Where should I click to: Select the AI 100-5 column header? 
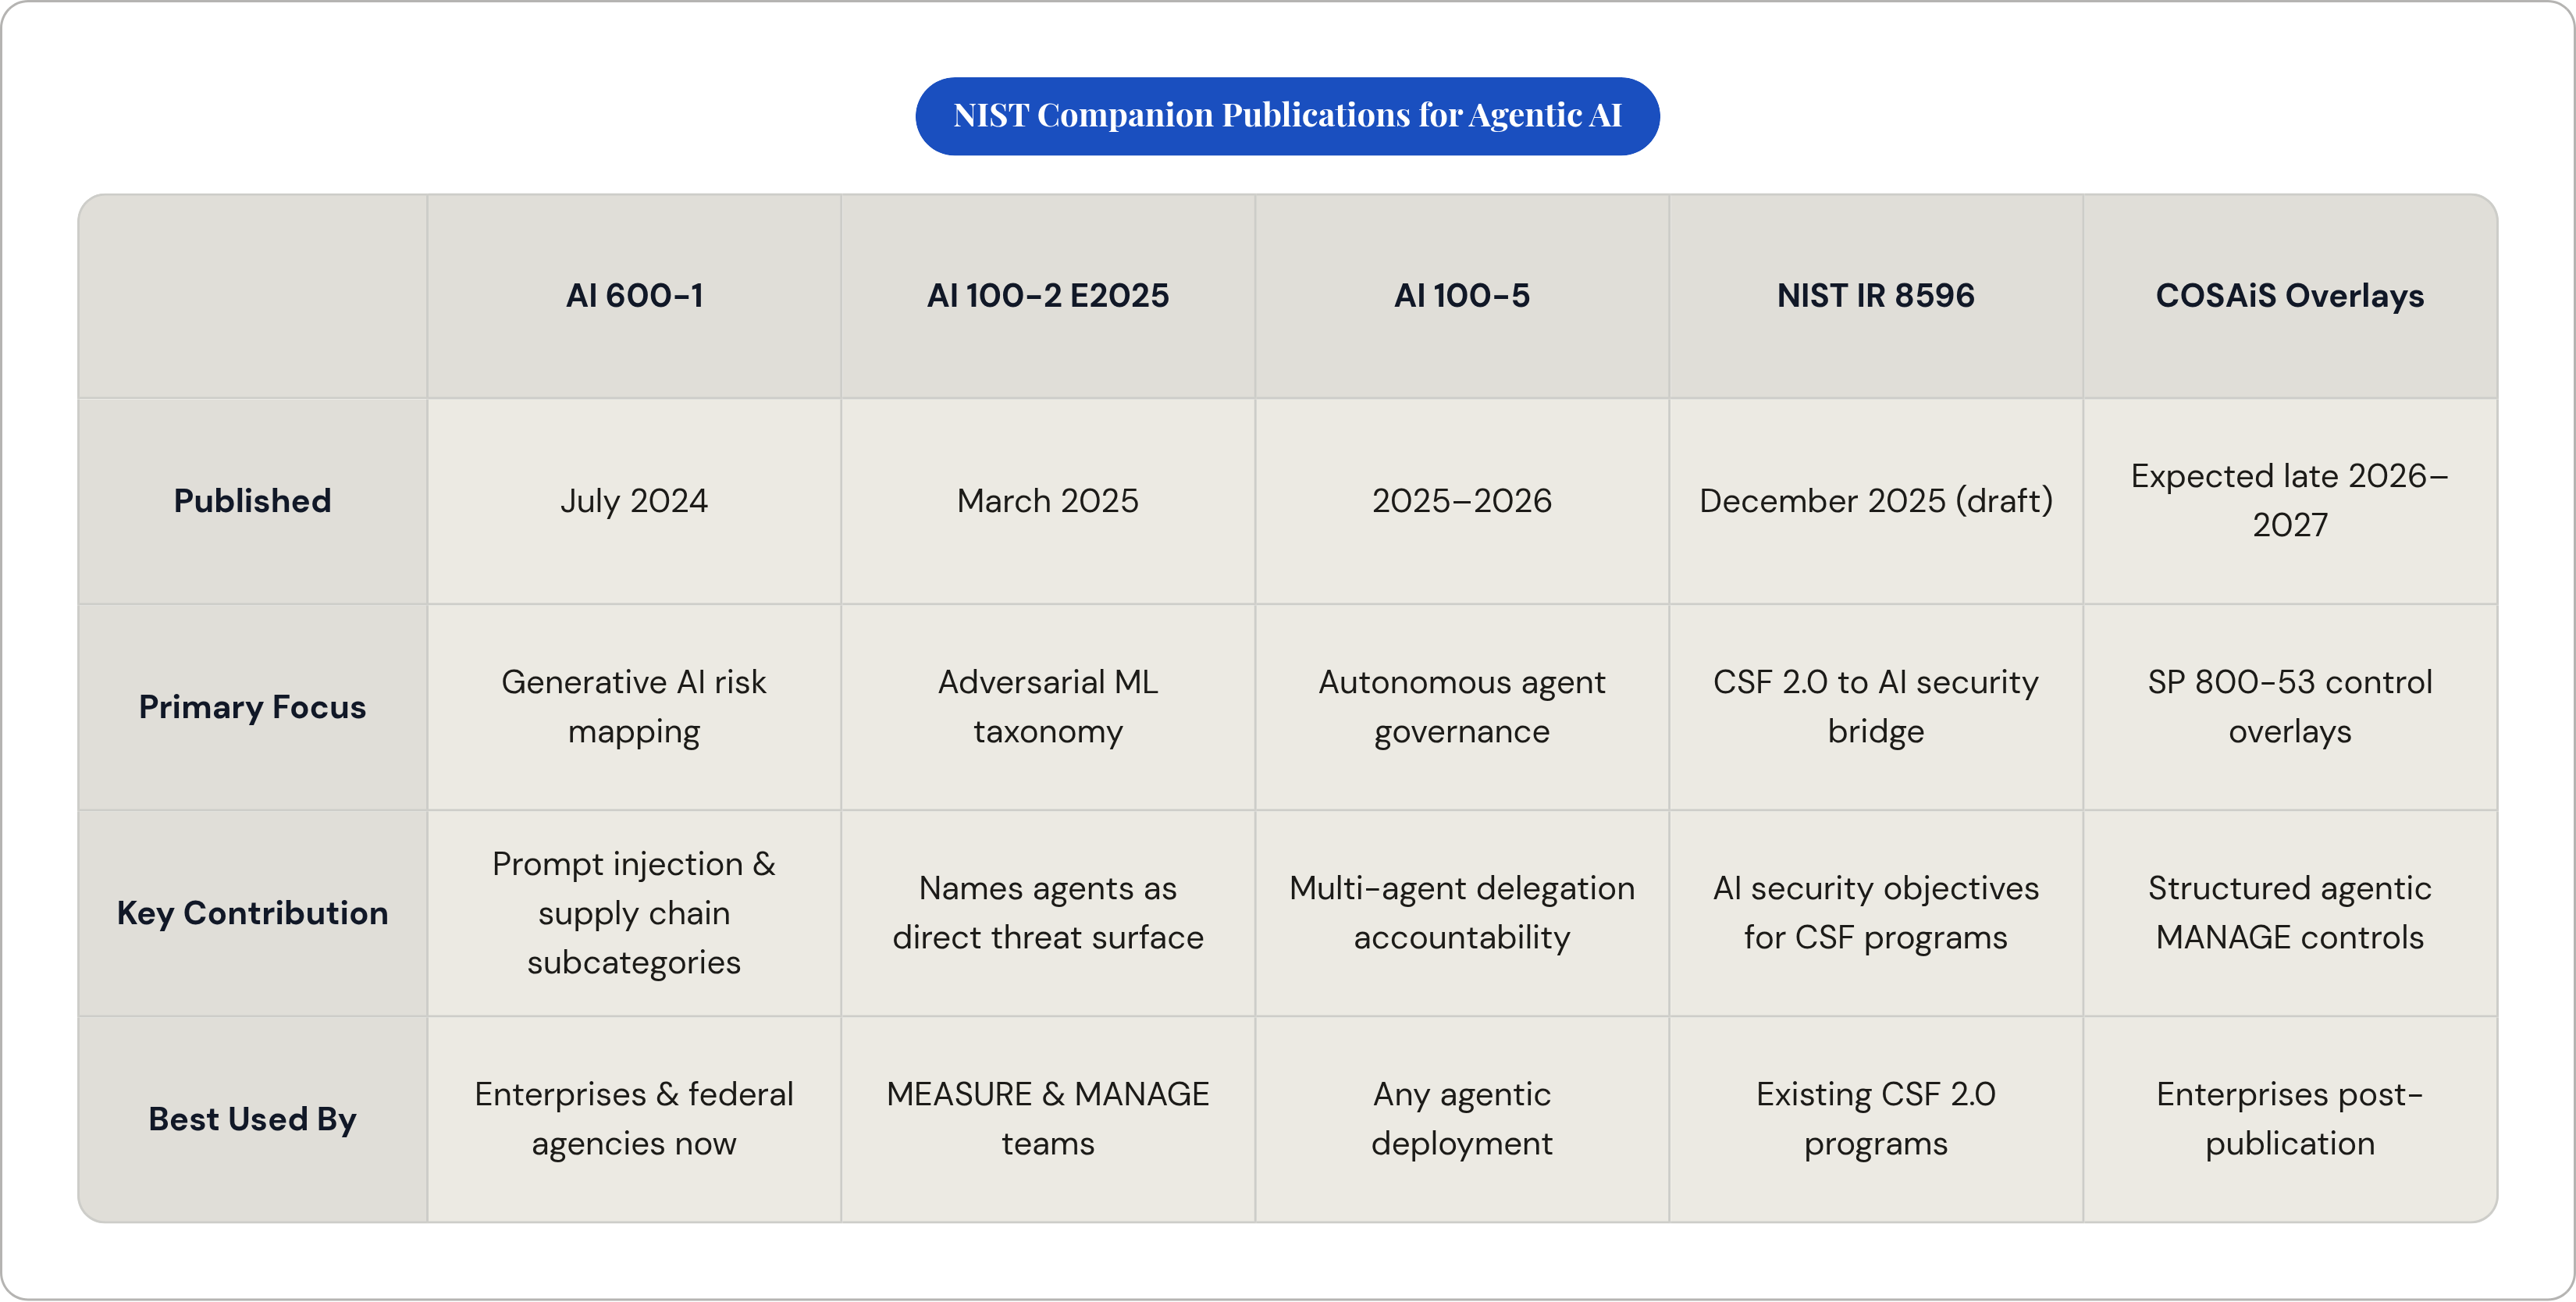tap(1462, 296)
